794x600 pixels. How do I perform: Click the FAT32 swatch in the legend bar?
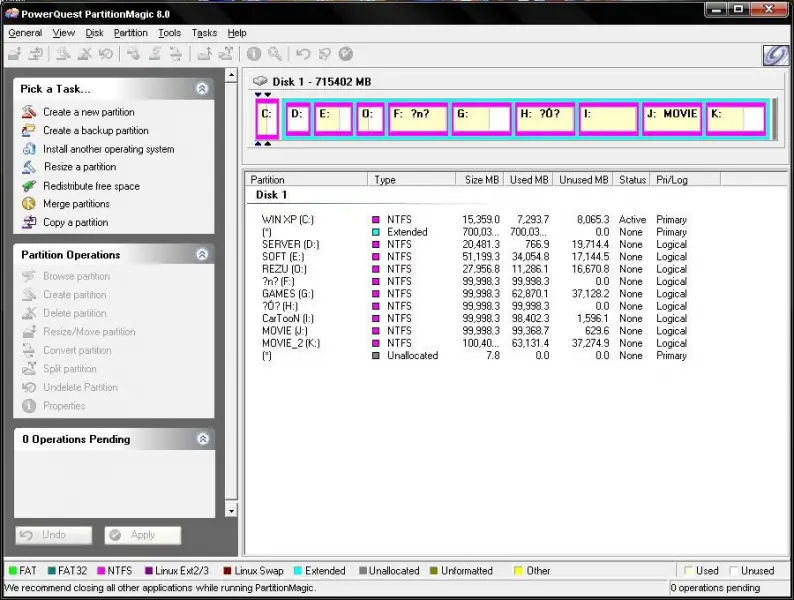[52, 571]
